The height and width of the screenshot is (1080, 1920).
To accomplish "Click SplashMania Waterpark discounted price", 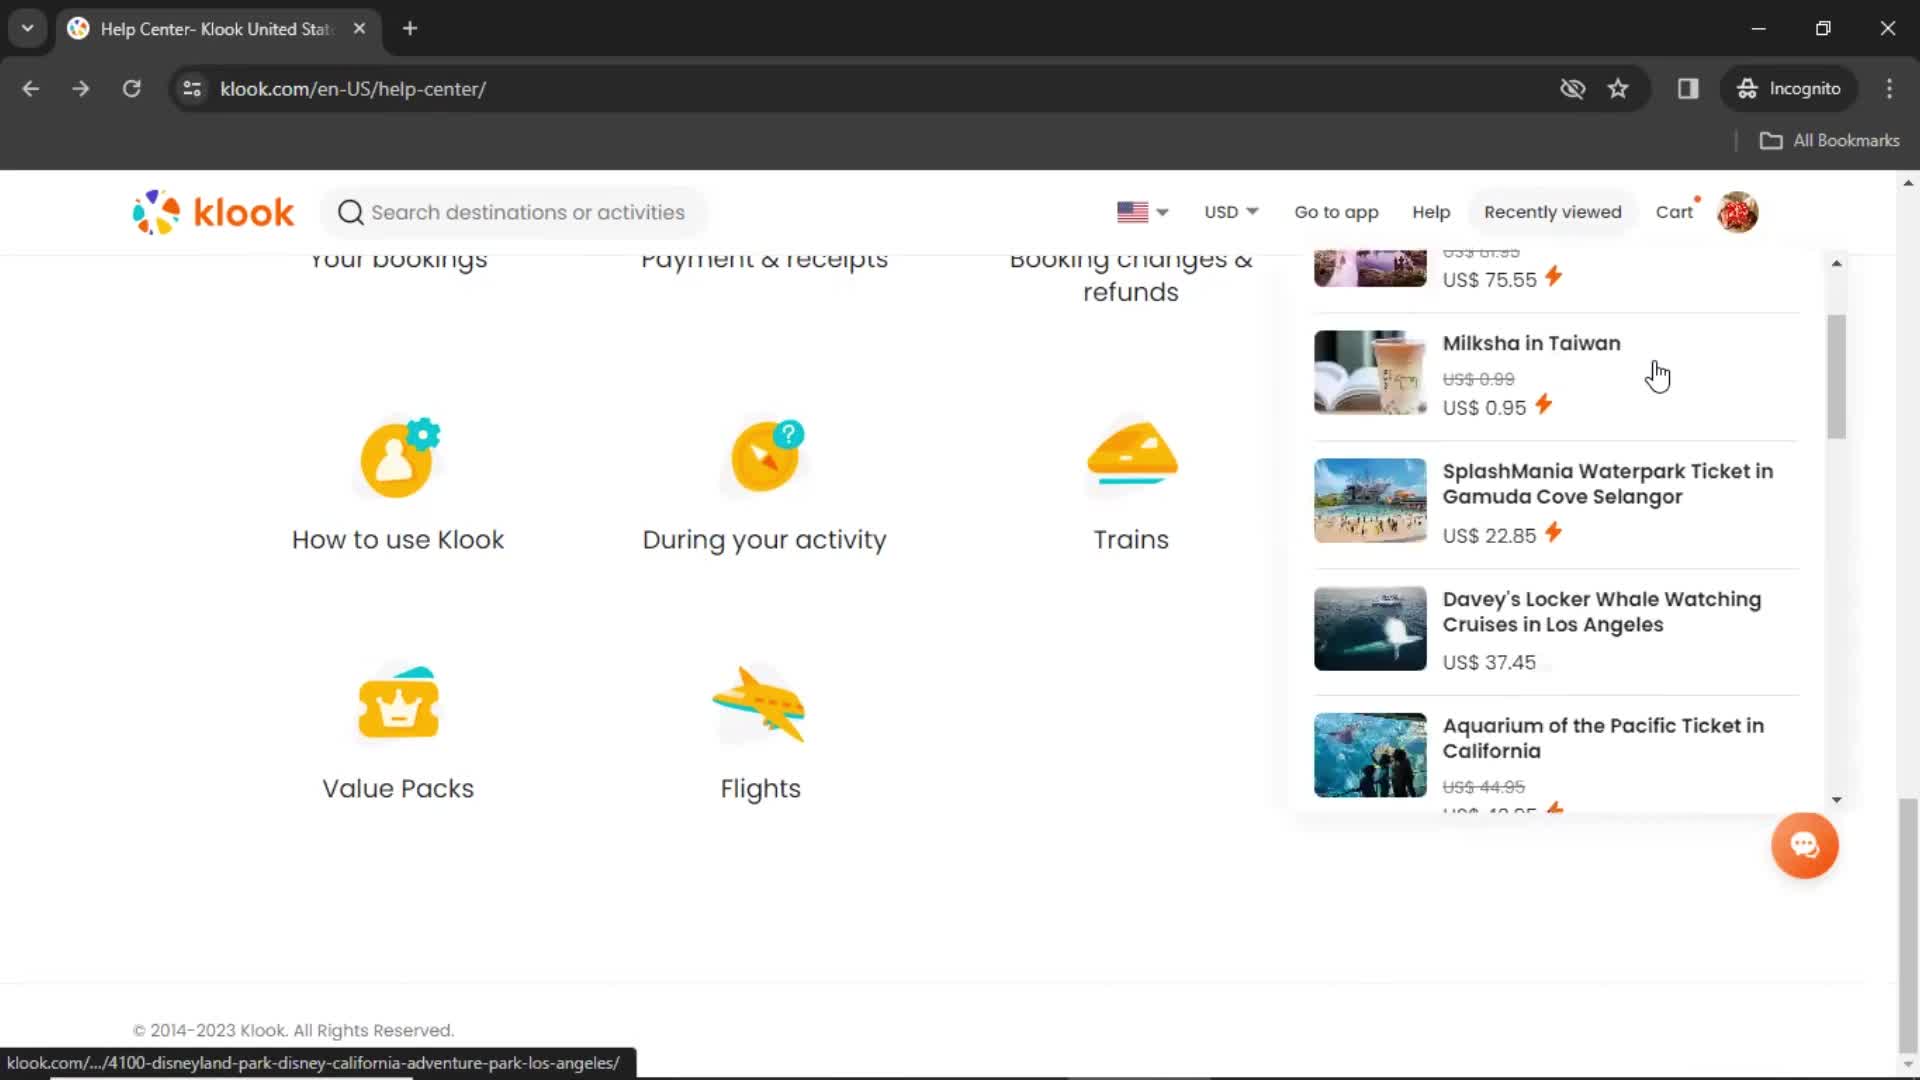I will (x=1487, y=535).
